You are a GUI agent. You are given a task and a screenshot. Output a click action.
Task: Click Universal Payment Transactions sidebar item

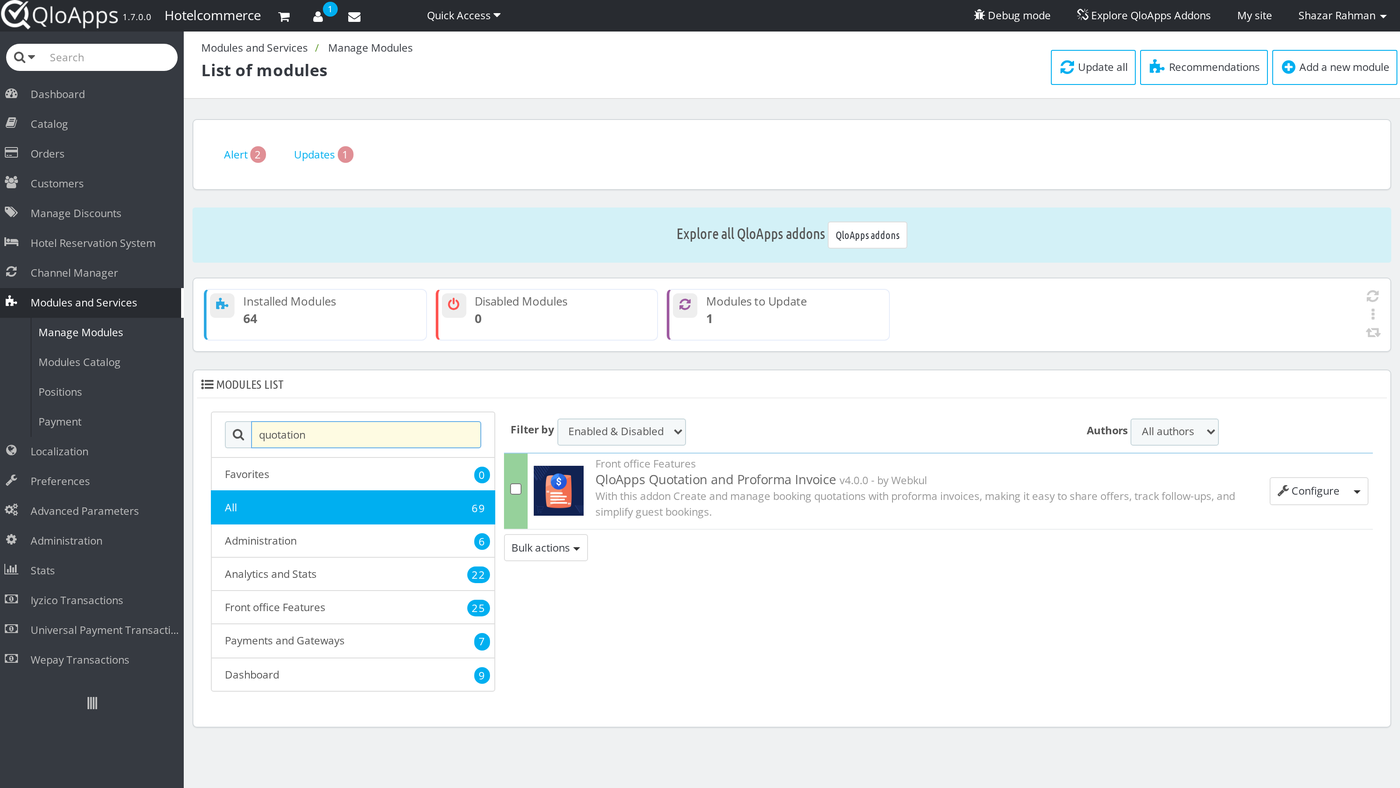(x=91, y=630)
